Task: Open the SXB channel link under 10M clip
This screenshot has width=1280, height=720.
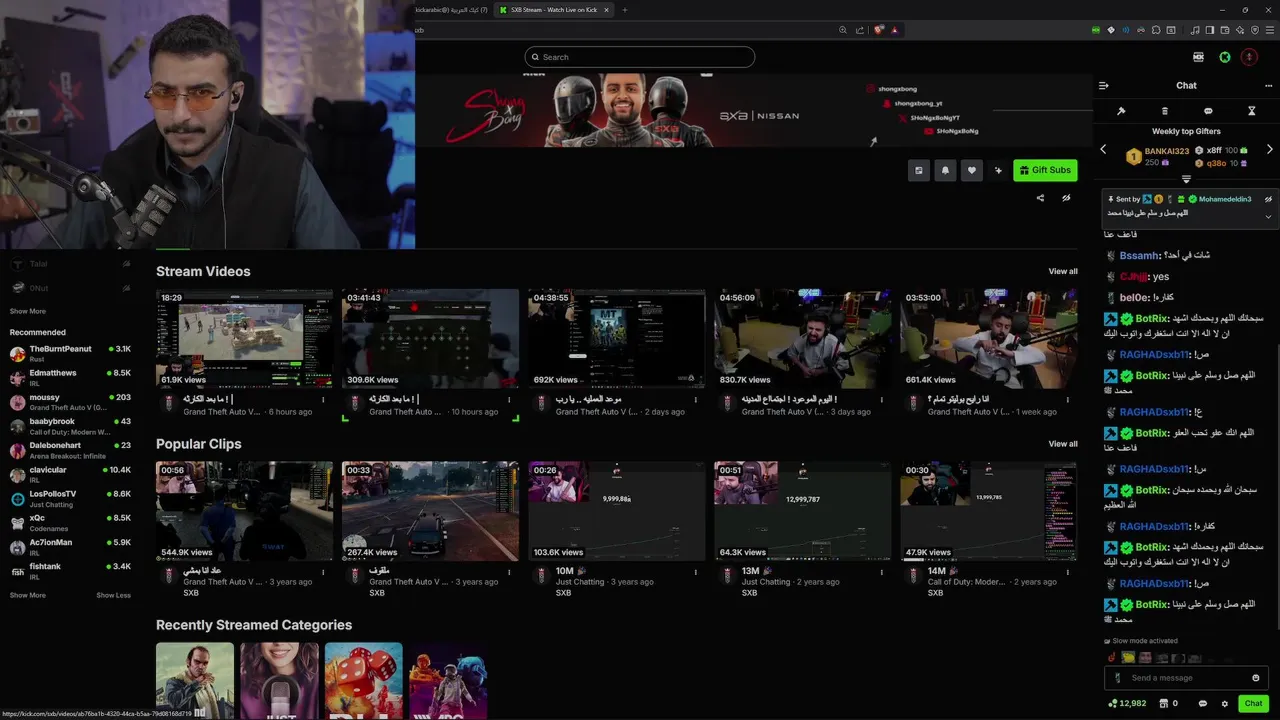Action: [563, 593]
